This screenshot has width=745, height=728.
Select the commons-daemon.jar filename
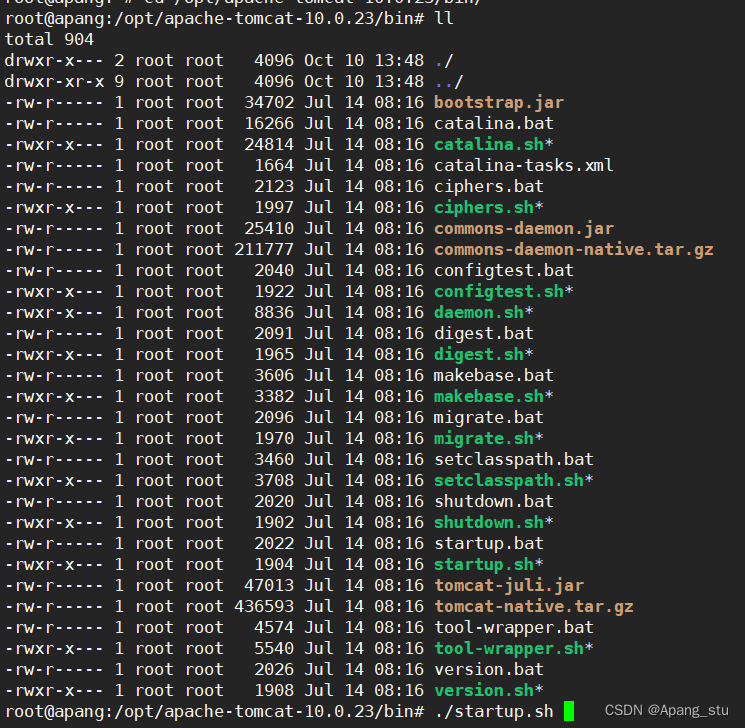tap(524, 229)
